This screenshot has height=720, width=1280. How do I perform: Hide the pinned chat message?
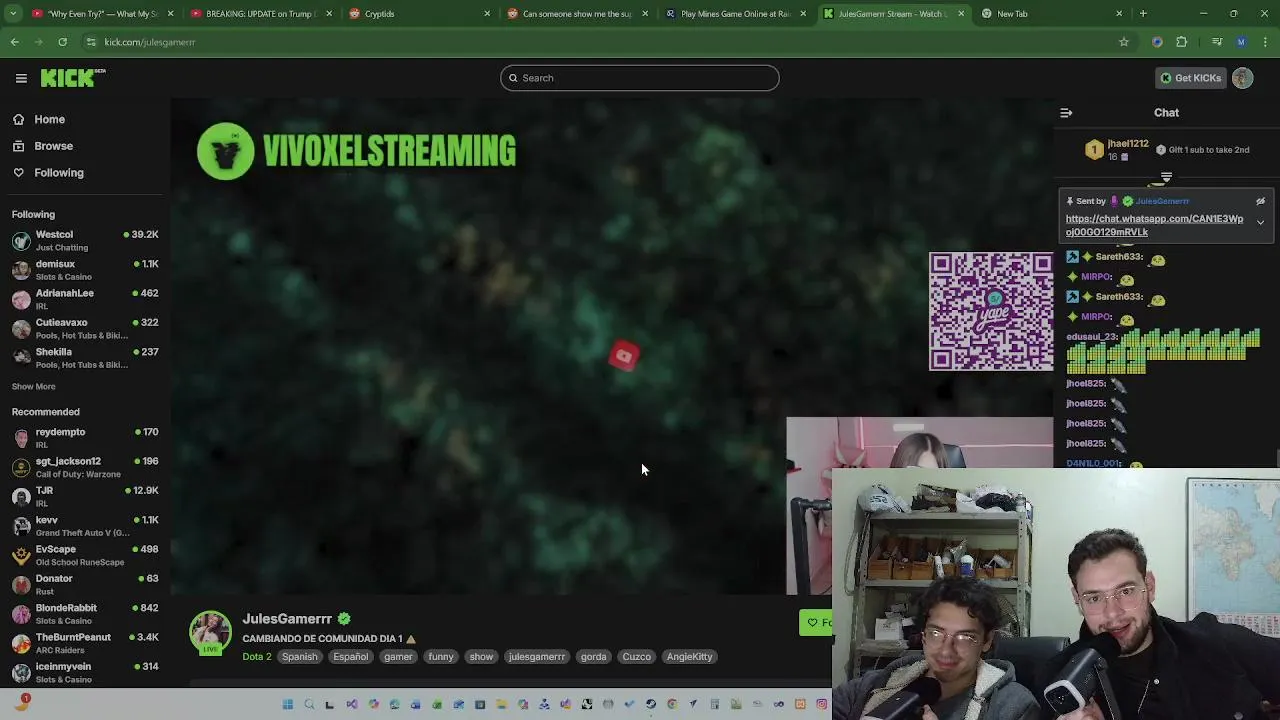pos(1260,201)
